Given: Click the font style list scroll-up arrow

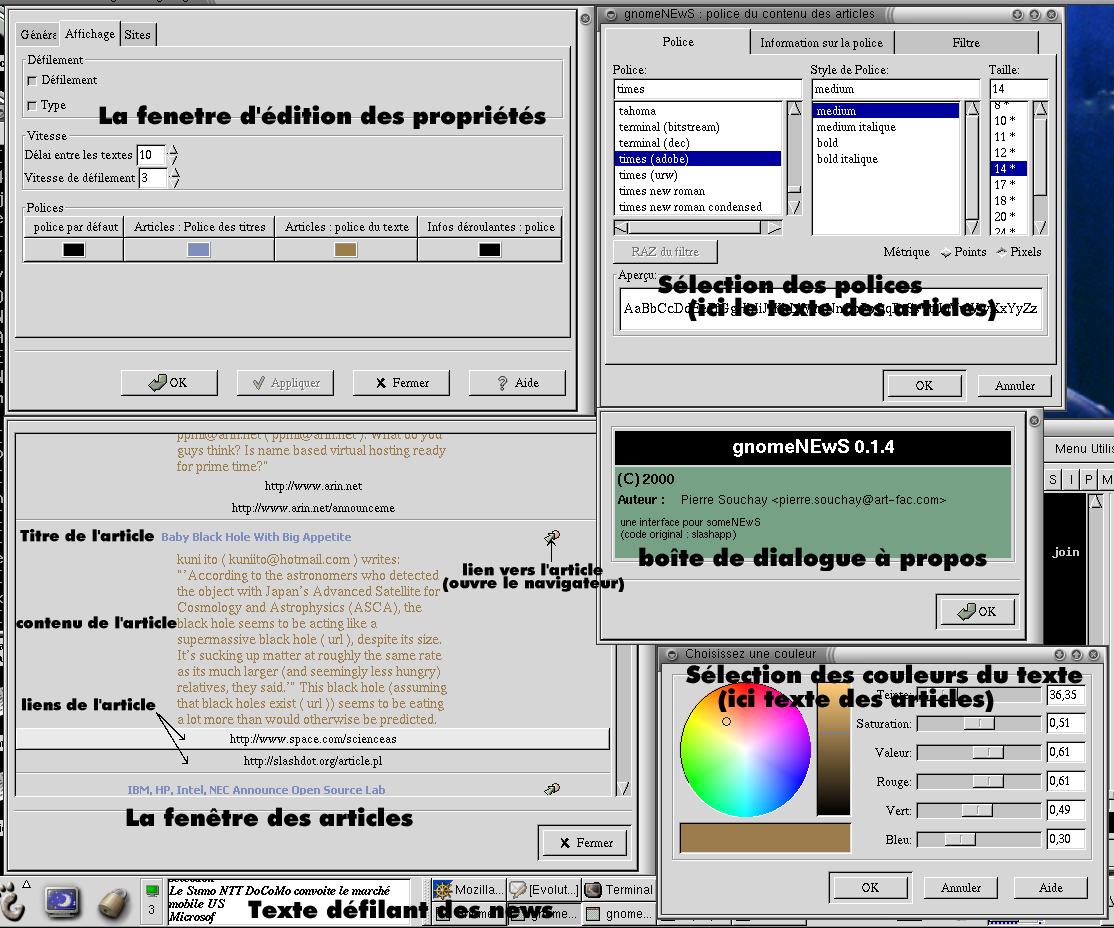Looking at the screenshot, I should 972,109.
